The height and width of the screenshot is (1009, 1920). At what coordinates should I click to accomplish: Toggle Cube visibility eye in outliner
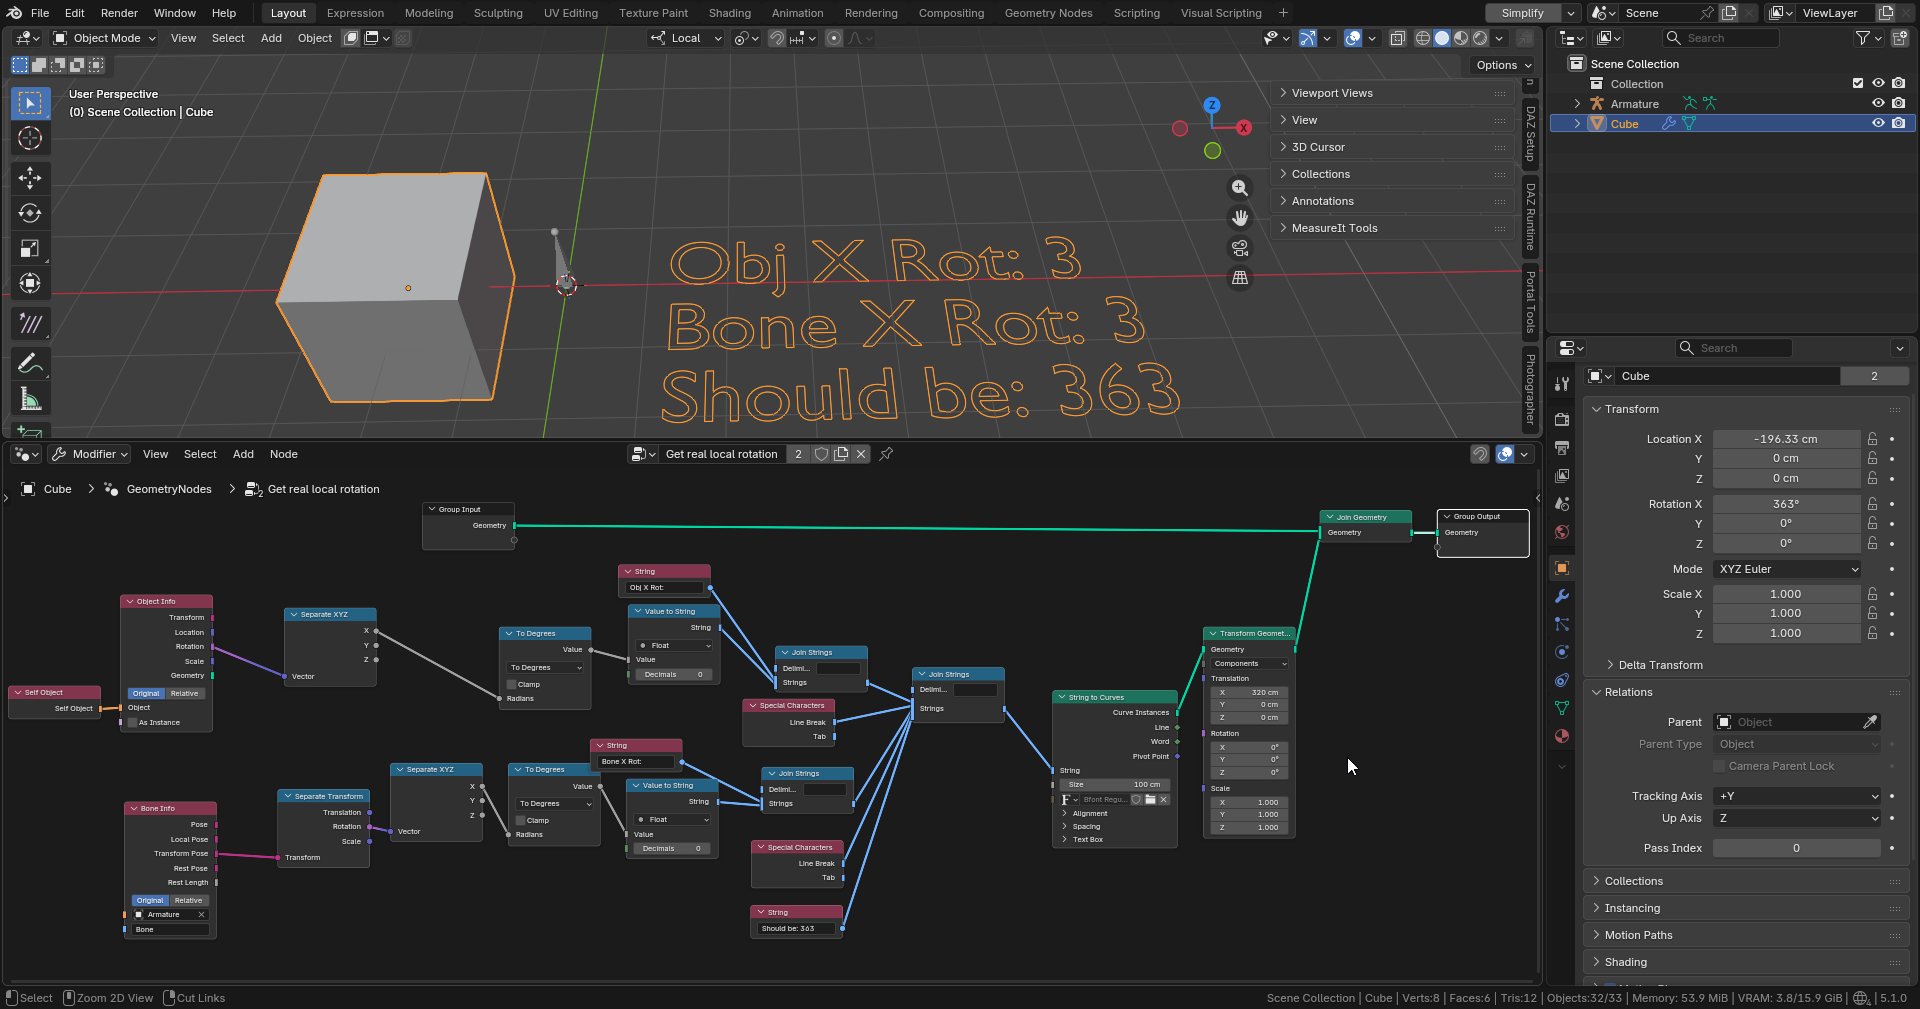[1878, 123]
